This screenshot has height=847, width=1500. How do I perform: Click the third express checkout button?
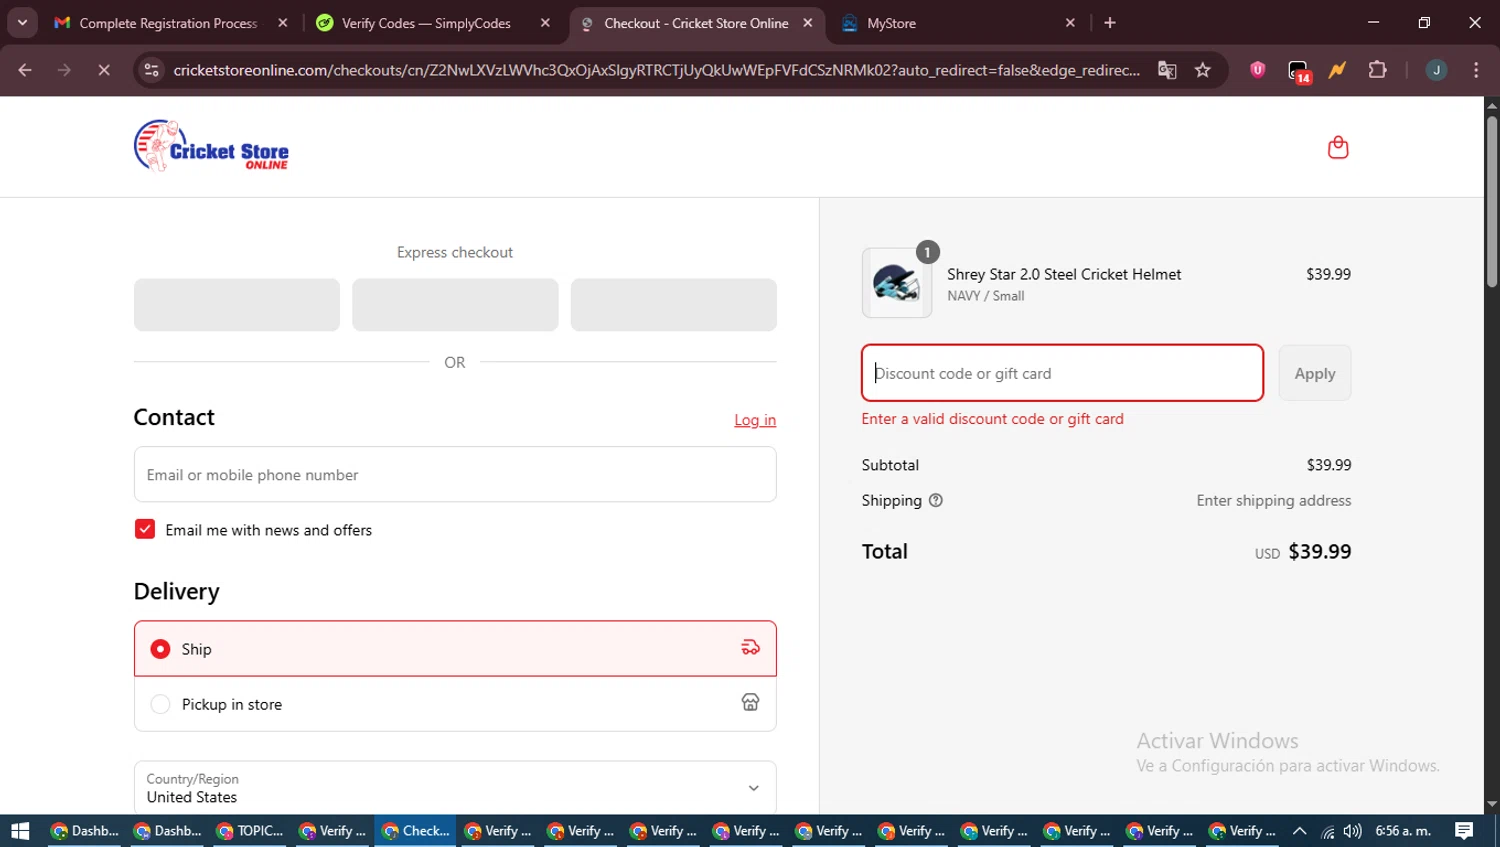pos(674,305)
